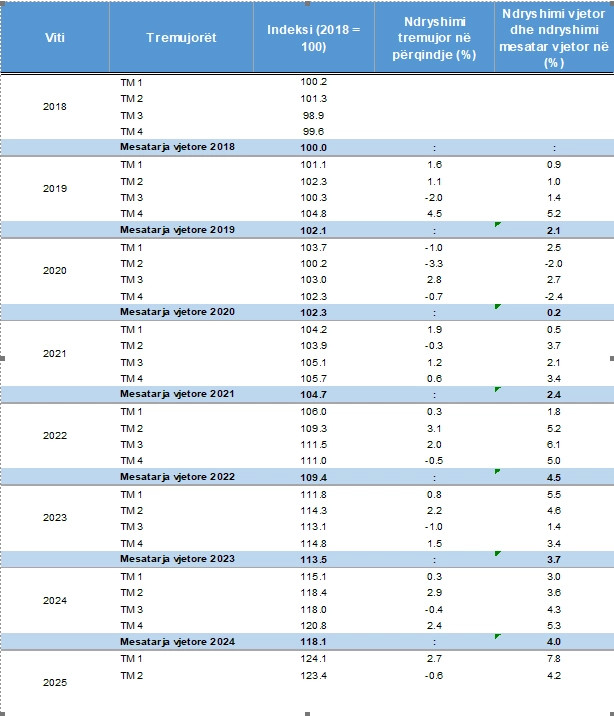Click the "Ndryshimi vjetor dhe ndryshimi mesatar vjetor" header

point(553,37)
